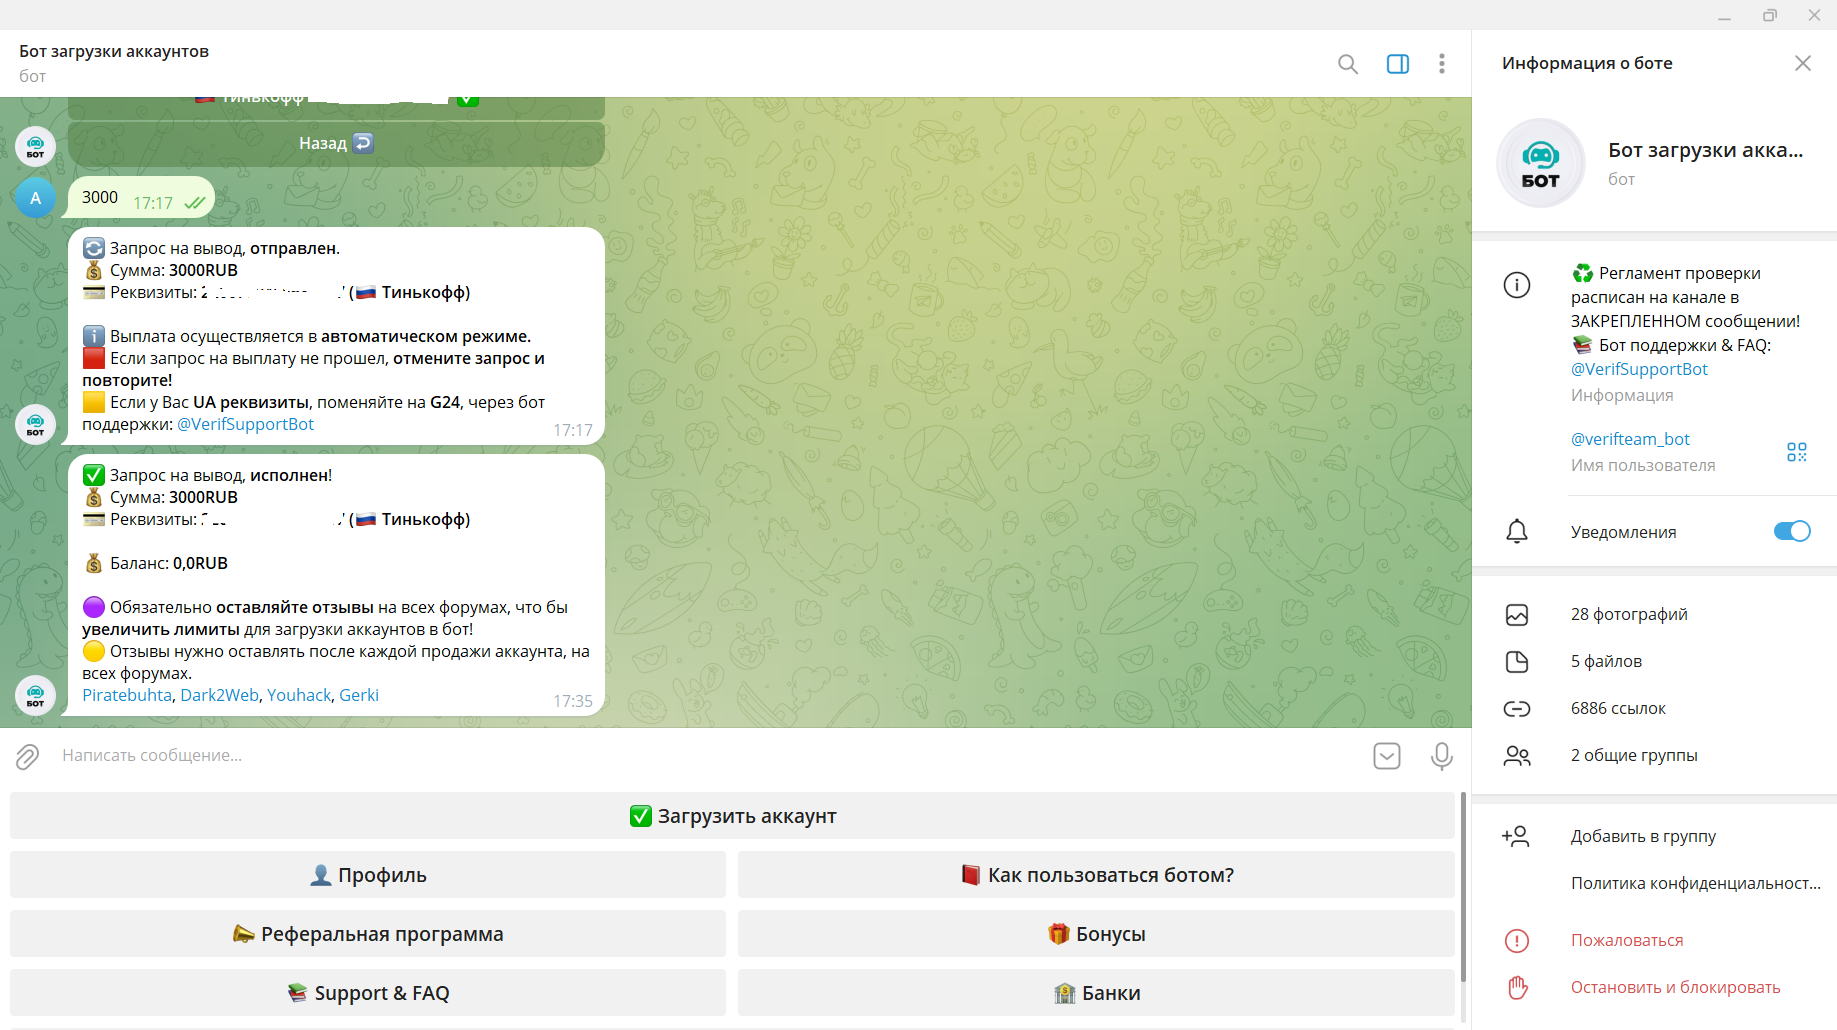
Task: Hide the bot keyboard with command icon
Action: pos(1386,756)
